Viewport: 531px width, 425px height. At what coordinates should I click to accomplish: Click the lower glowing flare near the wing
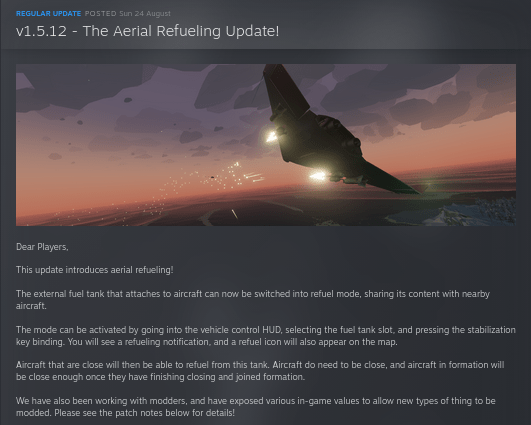tap(318, 176)
